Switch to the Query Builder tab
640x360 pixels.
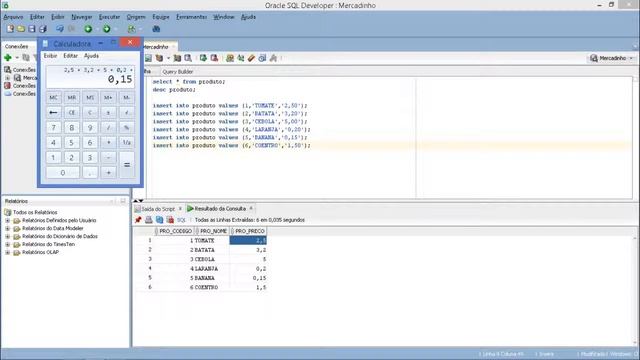[x=178, y=72]
